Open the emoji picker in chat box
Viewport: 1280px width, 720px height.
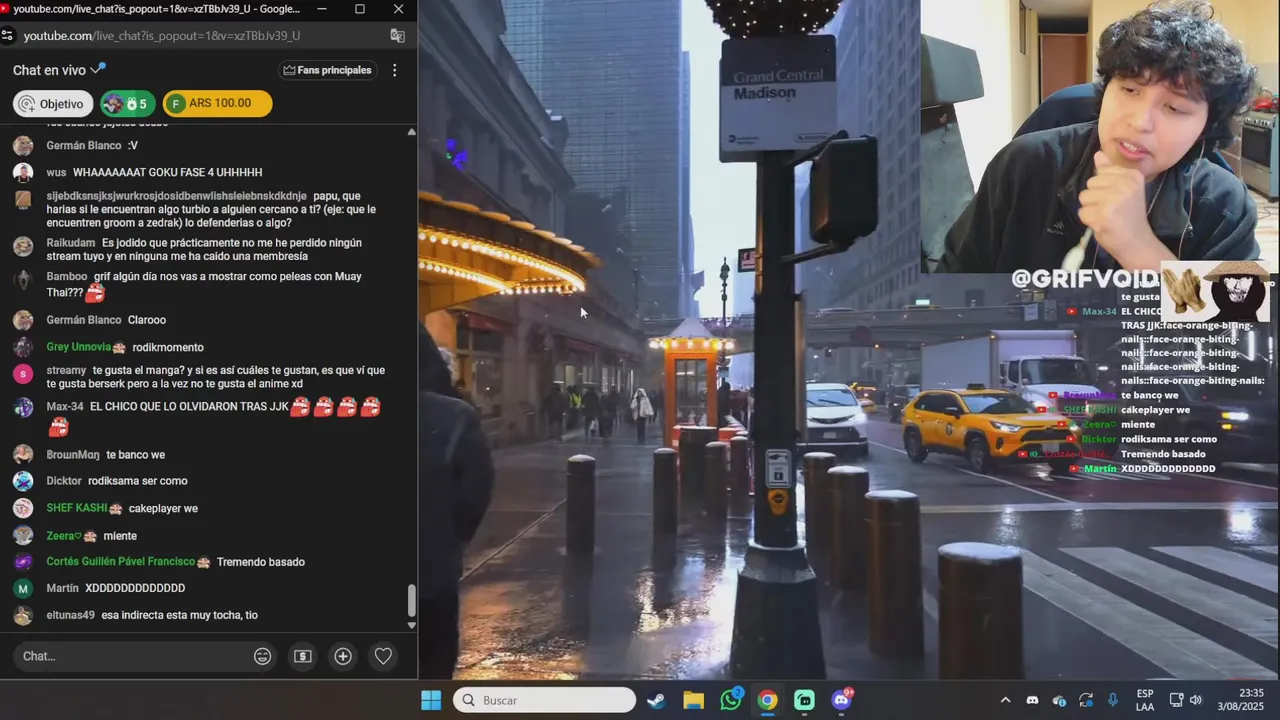pos(263,656)
